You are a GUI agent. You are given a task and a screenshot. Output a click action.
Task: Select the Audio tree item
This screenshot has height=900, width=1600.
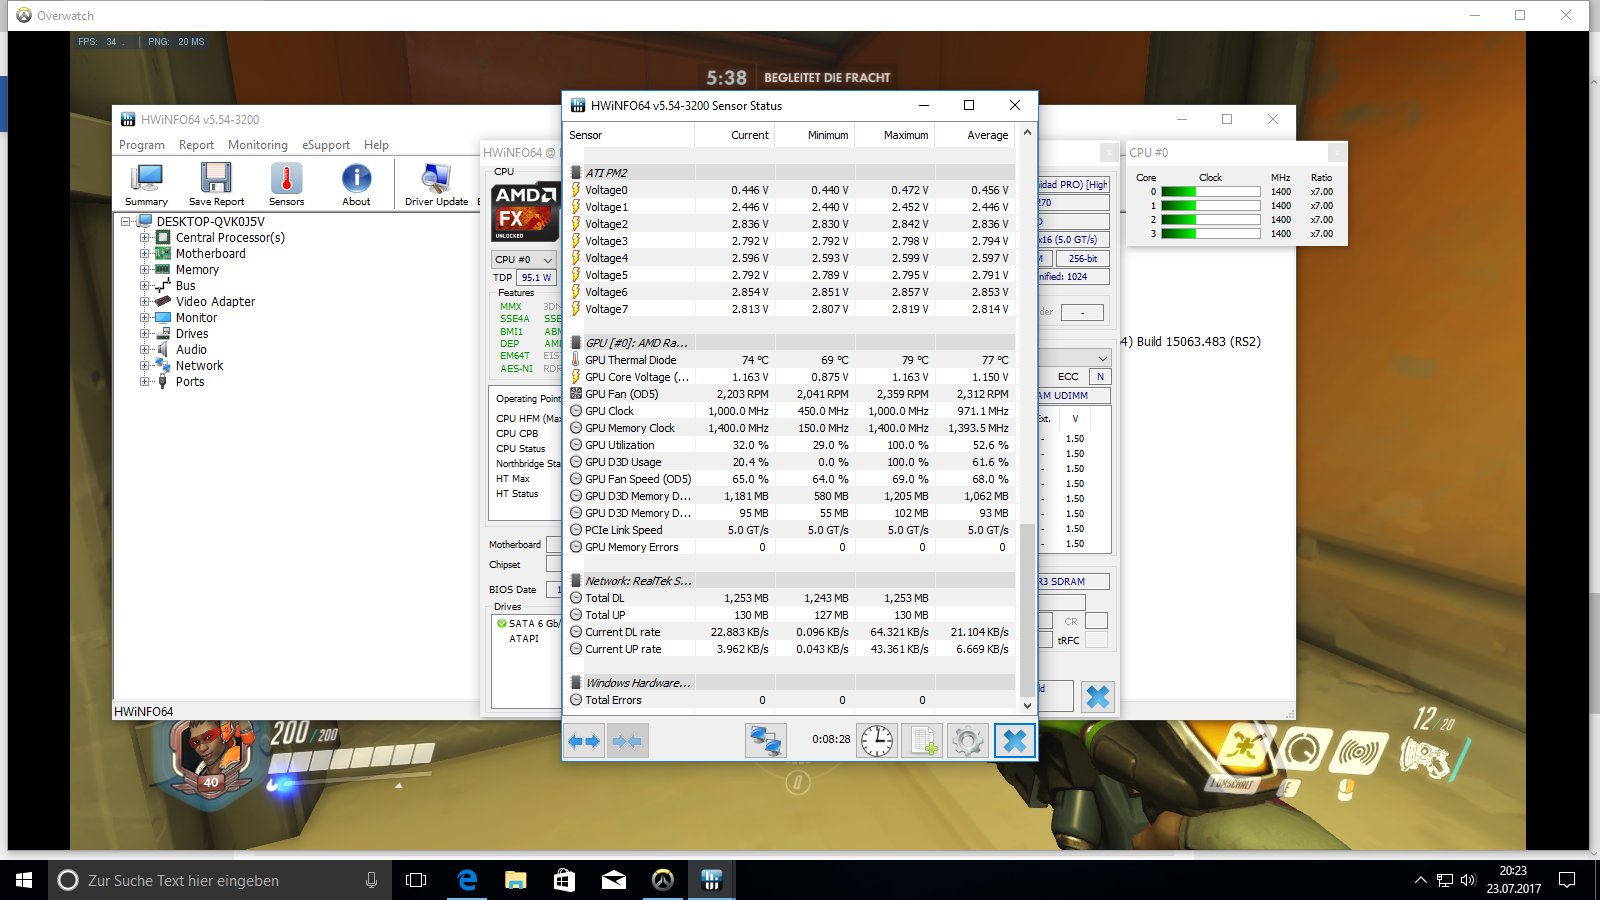point(191,350)
